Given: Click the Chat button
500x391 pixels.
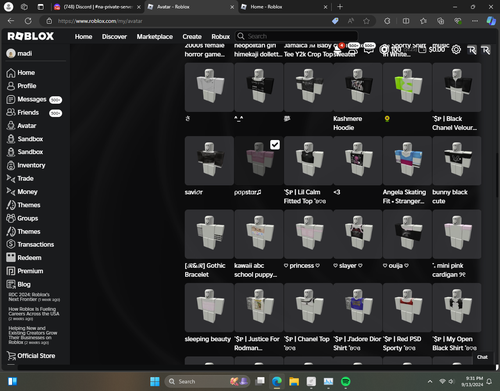Looking at the screenshot, I should point(482,357).
